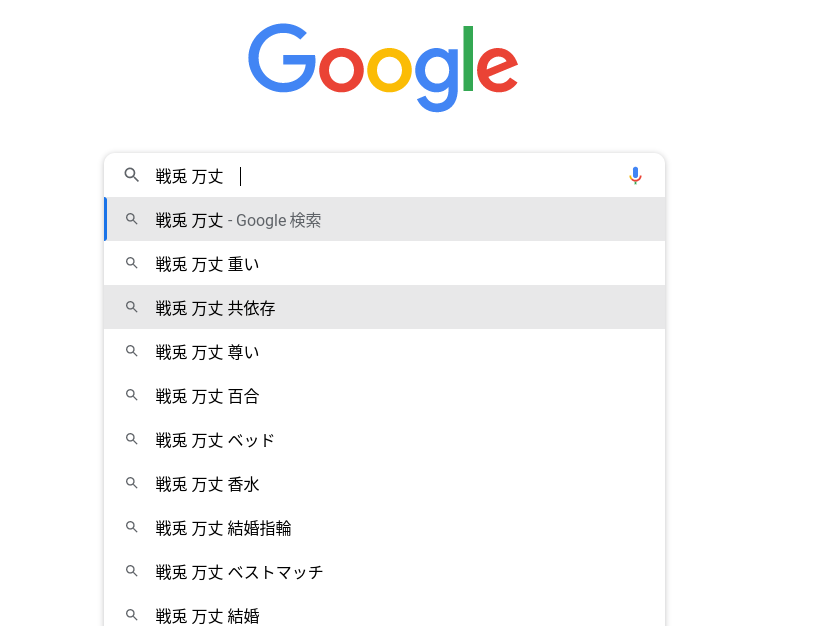Choose suggestion 戦兎 万丈 ベッド
The height and width of the screenshot is (626, 819).
[215, 440]
